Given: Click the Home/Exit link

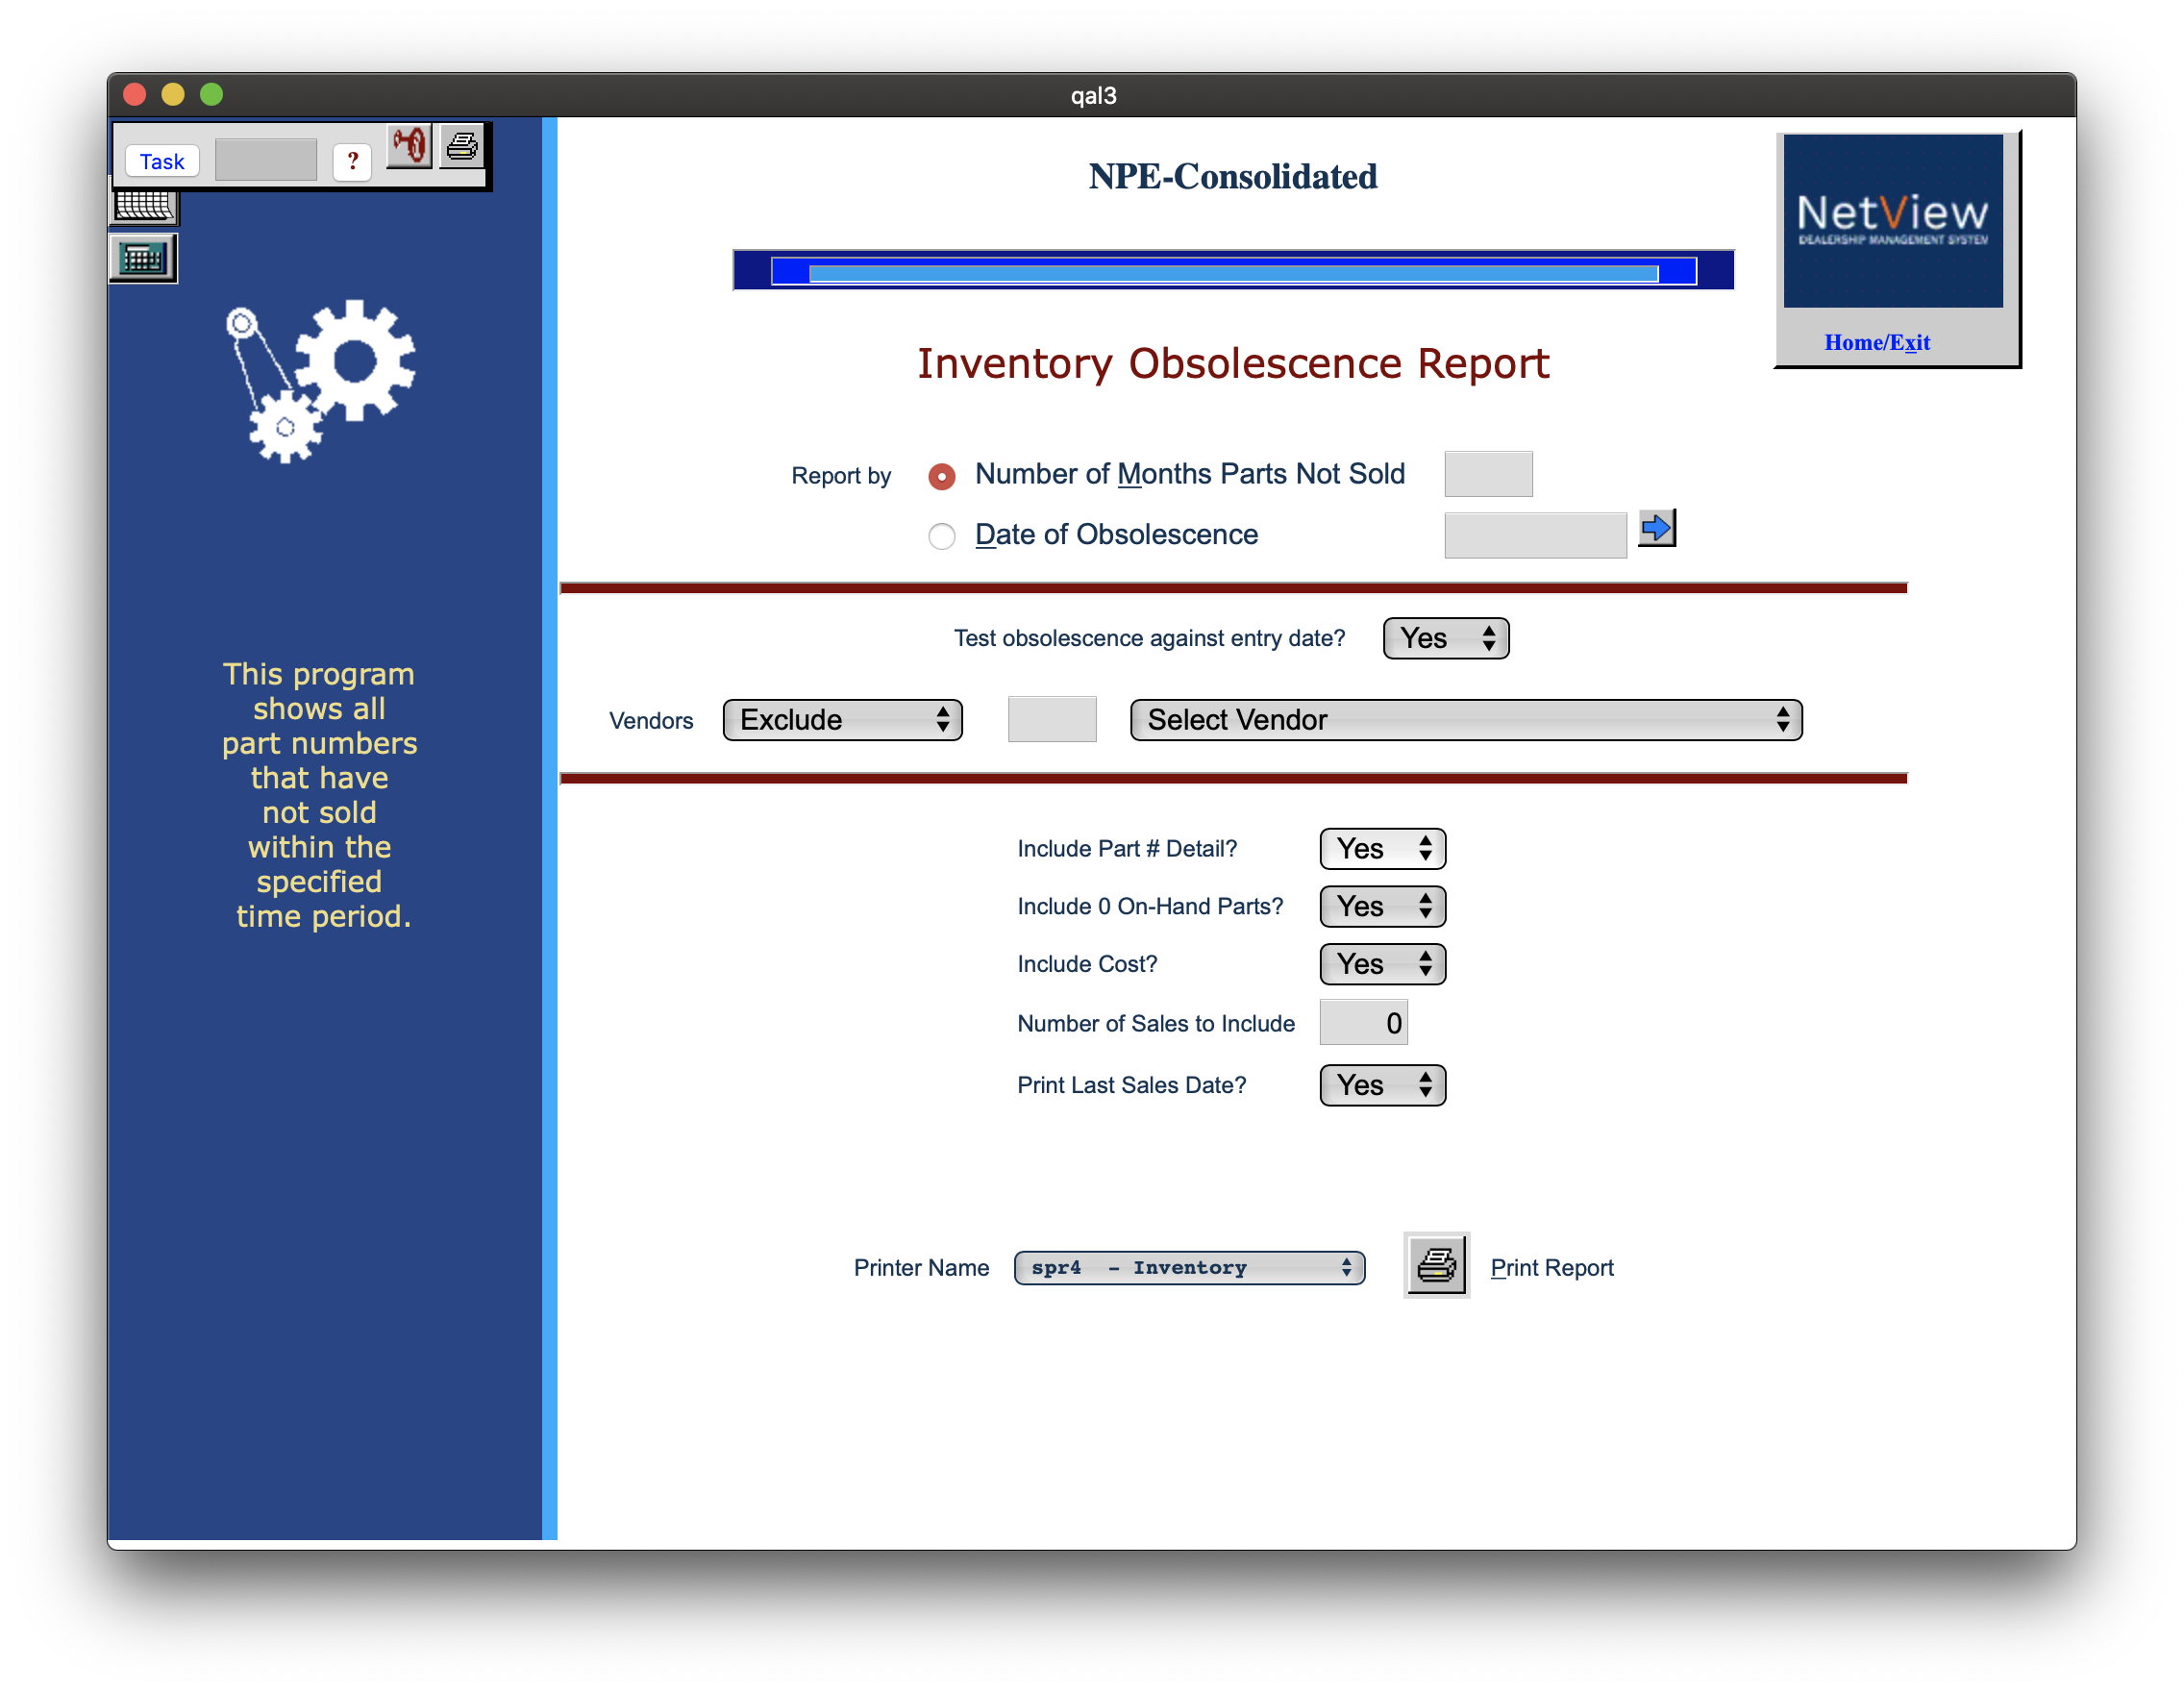Looking at the screenshot, I should (x=1877, y=342).
